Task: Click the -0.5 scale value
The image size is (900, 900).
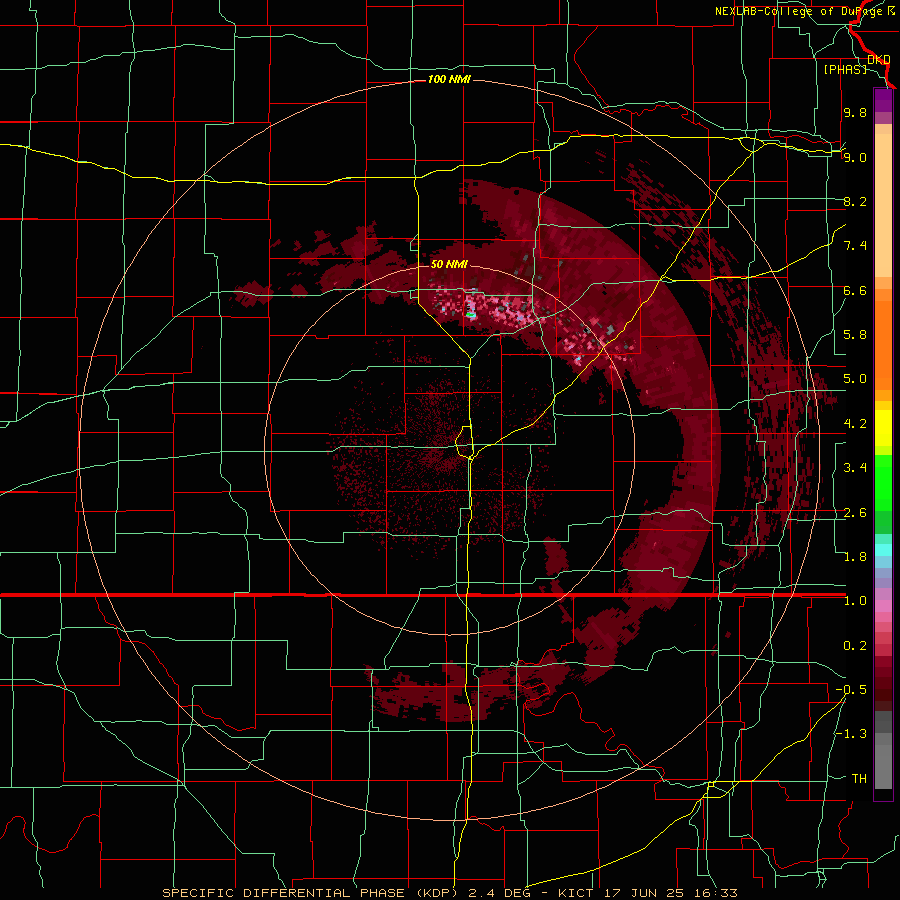Action: click(x=851, y=690)
